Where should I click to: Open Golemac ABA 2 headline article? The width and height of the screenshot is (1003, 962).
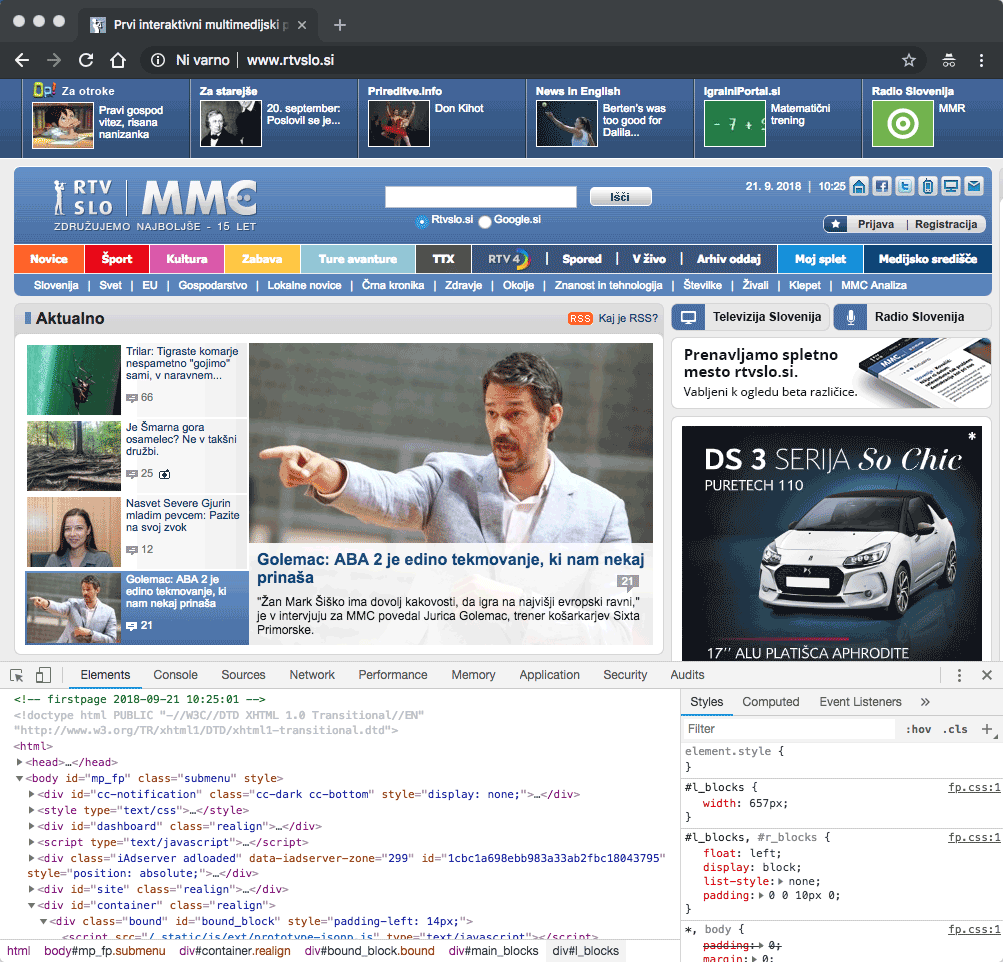(x=450, y=569)
